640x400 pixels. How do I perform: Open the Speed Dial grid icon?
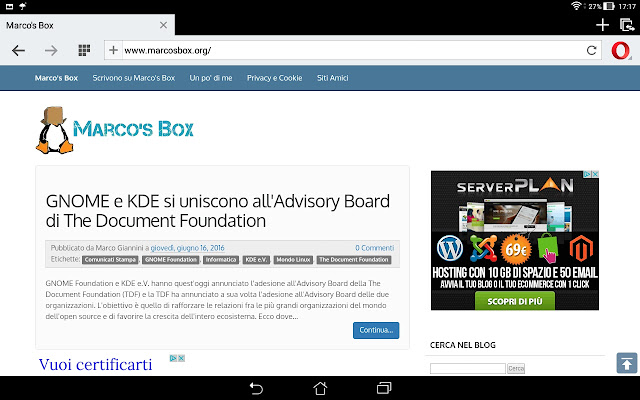[84, 50]
